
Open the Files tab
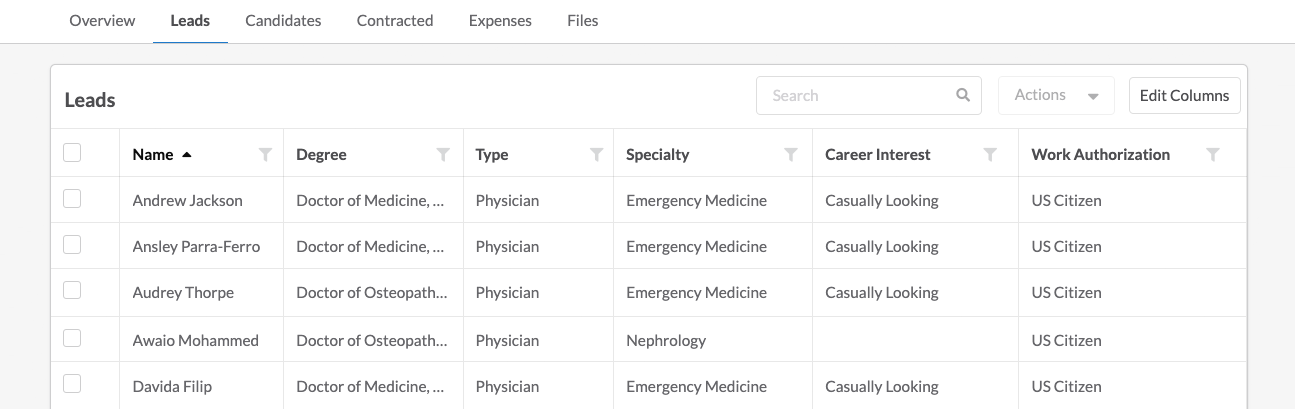pyautogui.click(x=583, y=20)
